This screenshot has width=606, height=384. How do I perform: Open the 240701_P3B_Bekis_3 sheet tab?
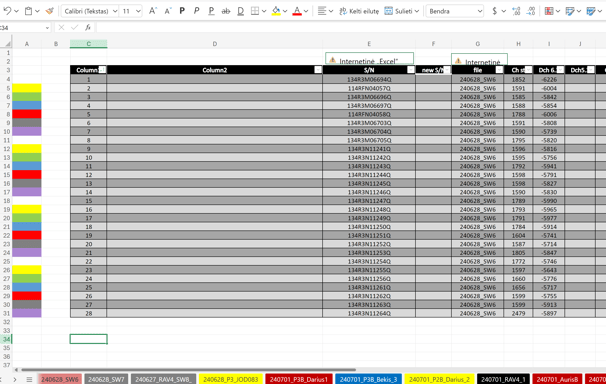368,379
